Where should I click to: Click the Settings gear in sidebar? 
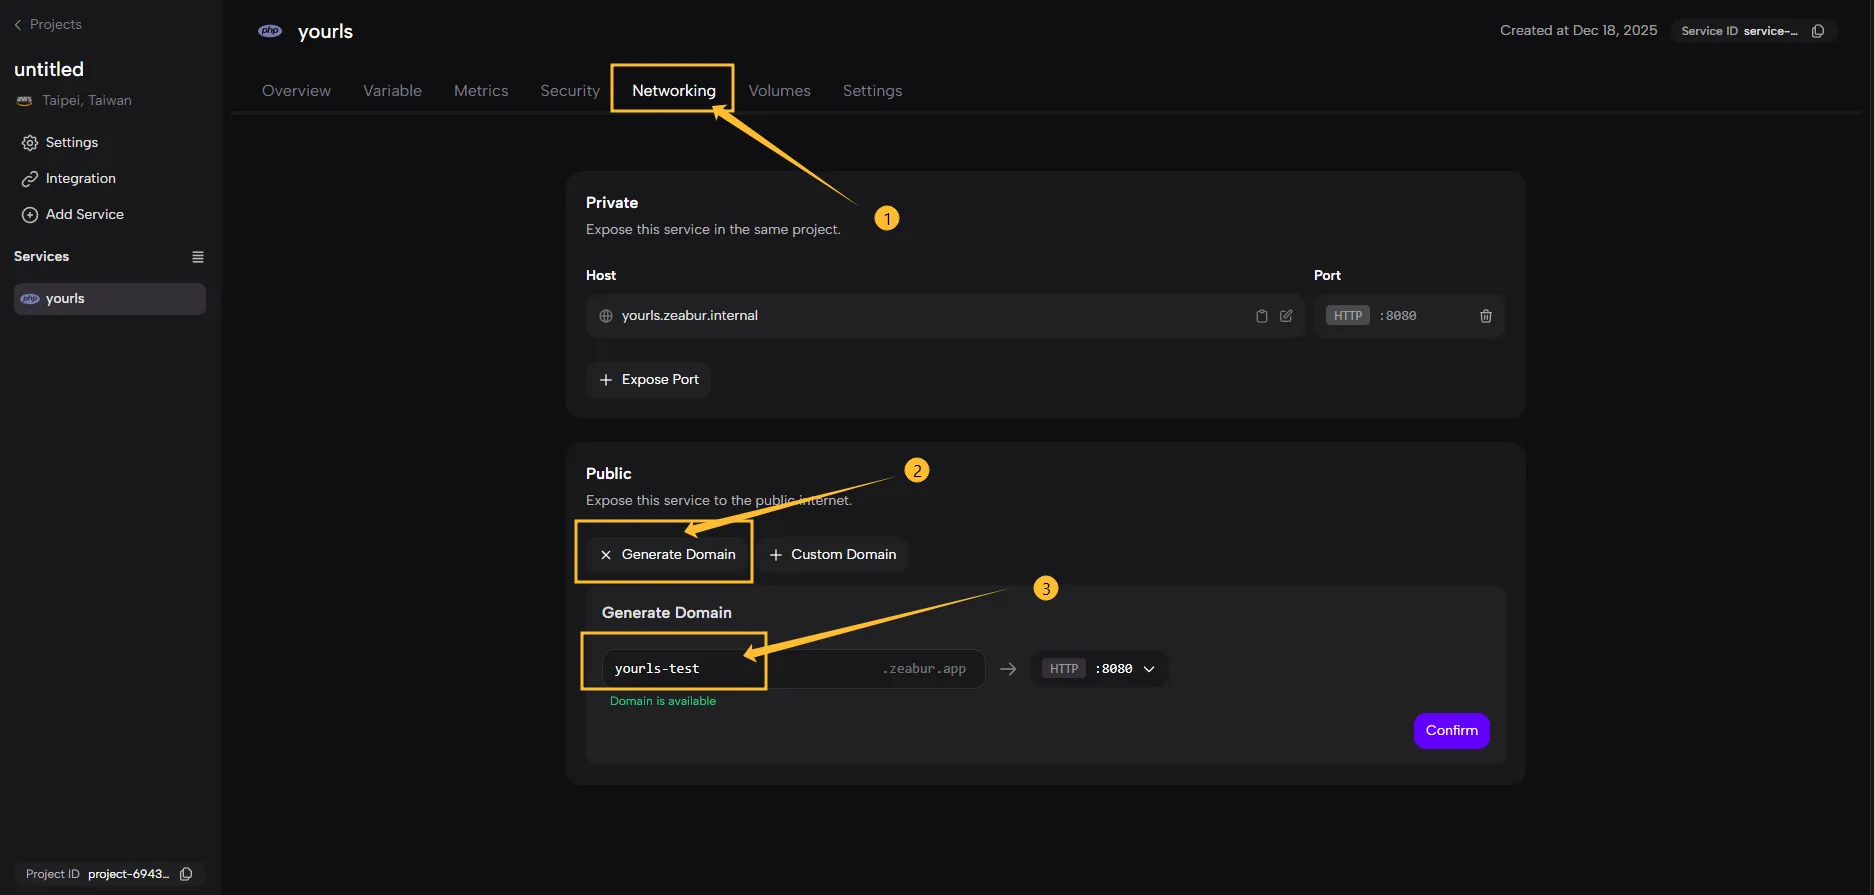pyautogui.click(x=30, y=143)
